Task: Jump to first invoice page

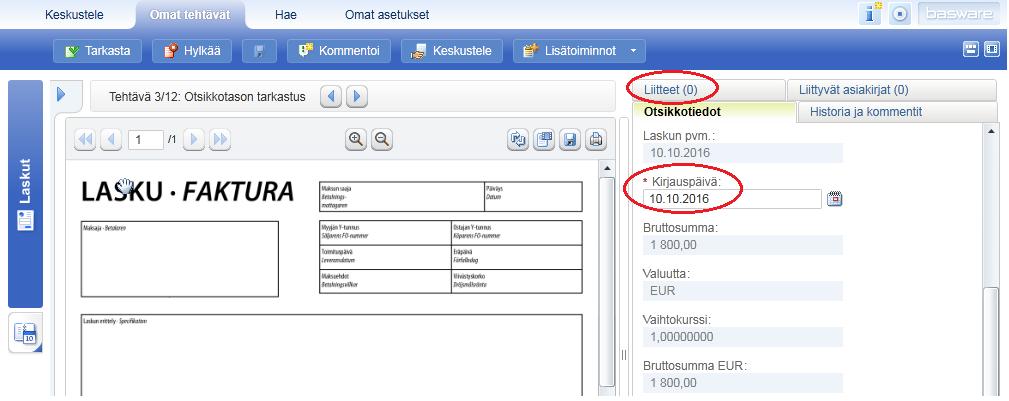Action: 85,140
